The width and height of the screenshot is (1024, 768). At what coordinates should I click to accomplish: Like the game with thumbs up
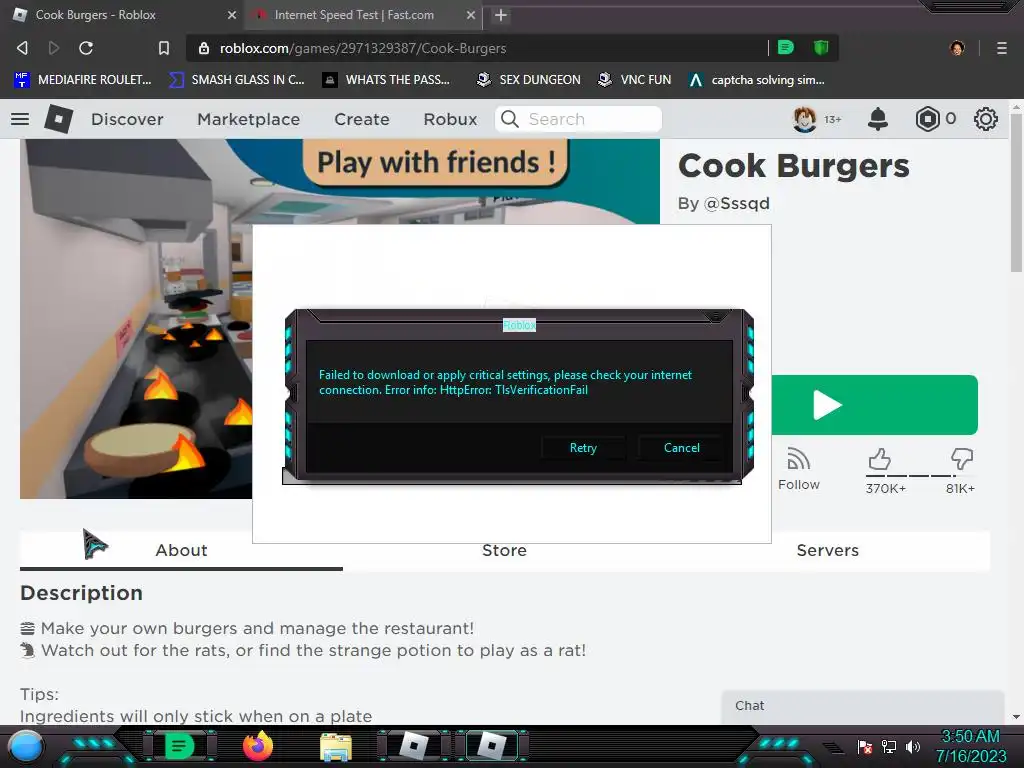click(879, 459)
